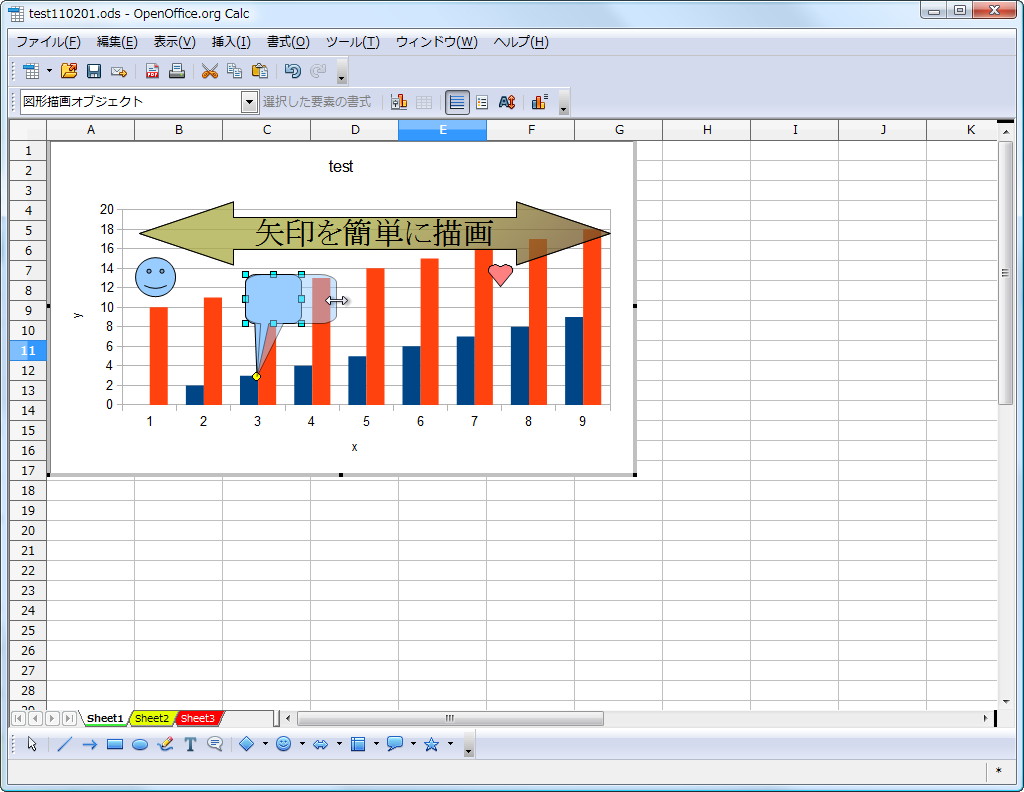Open the Block Arrows dropdown arrow
The height and width of the screenshot is (792, 1024).
coord(339,744)
